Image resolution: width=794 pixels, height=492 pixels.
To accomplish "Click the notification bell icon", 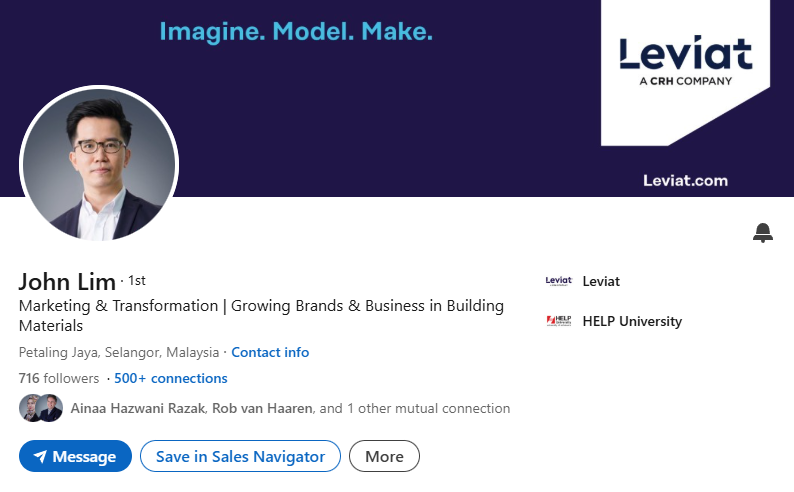I will (x=763, y=233).
